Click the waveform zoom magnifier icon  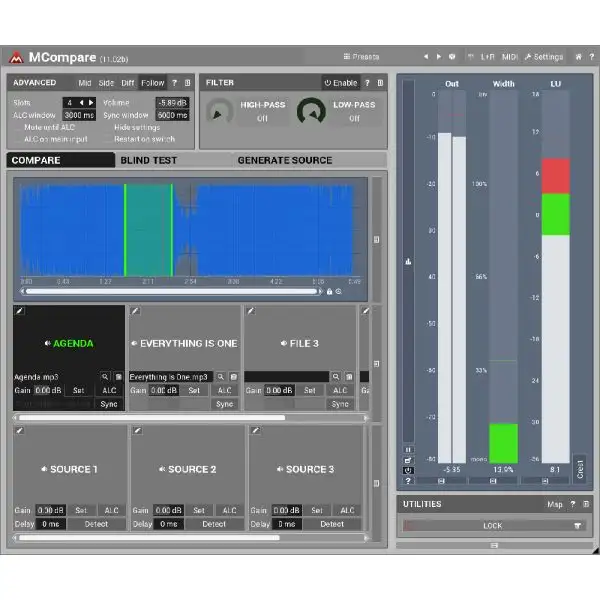(339, 292)
